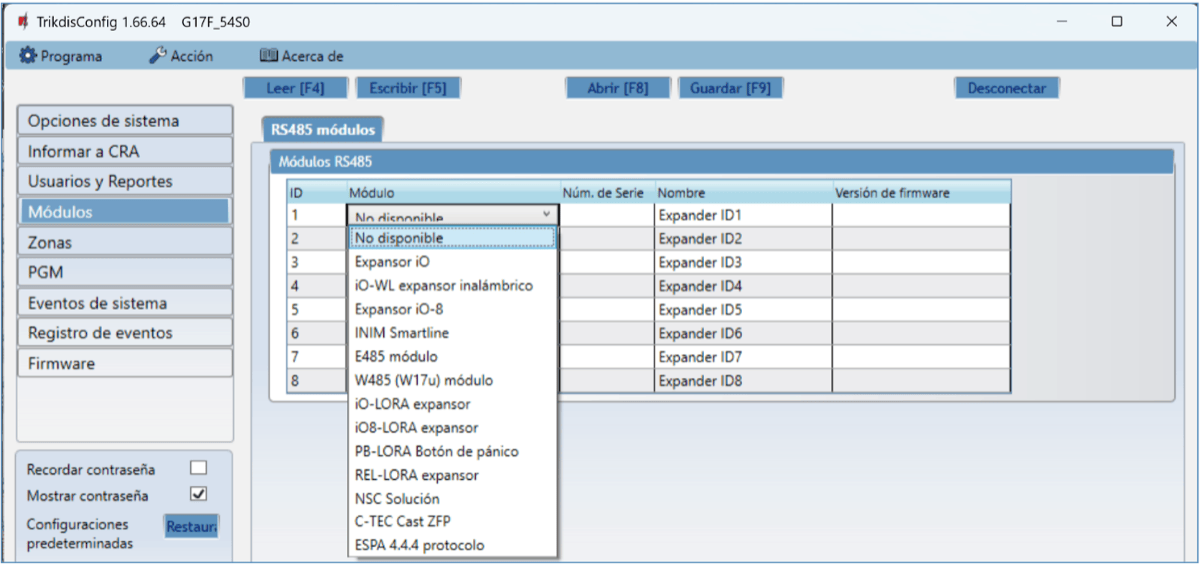Click the Guardar [F9] button

tap(730, 88)
